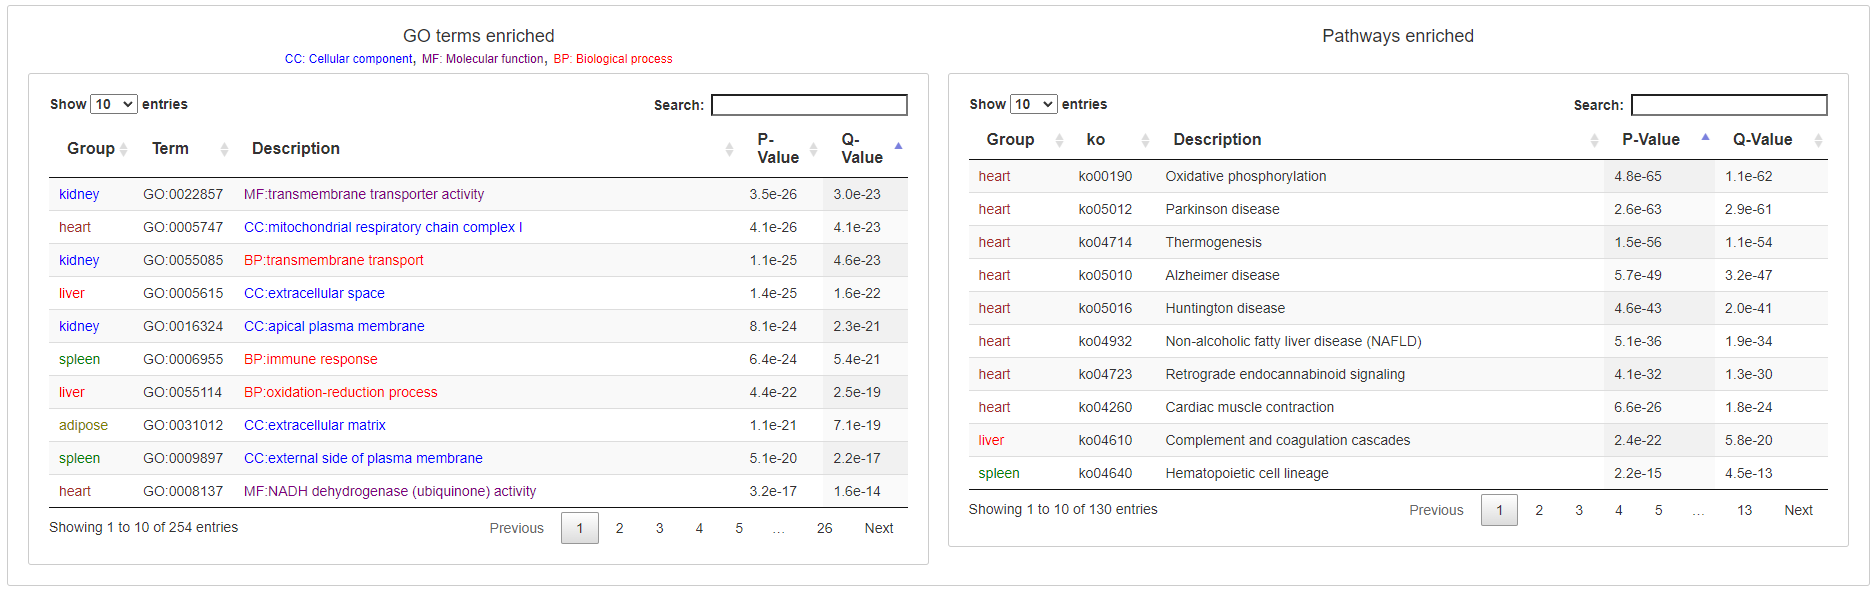This screenshot has height=591, width=1875.
Task: Sort Pathways table by Group sort arrows
Action: [1059, 140]
